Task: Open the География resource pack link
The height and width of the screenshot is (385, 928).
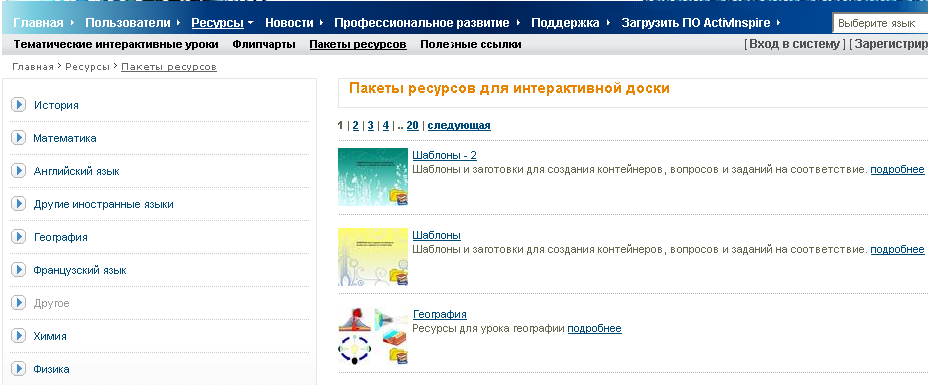Action: click(x=440, y=315)
